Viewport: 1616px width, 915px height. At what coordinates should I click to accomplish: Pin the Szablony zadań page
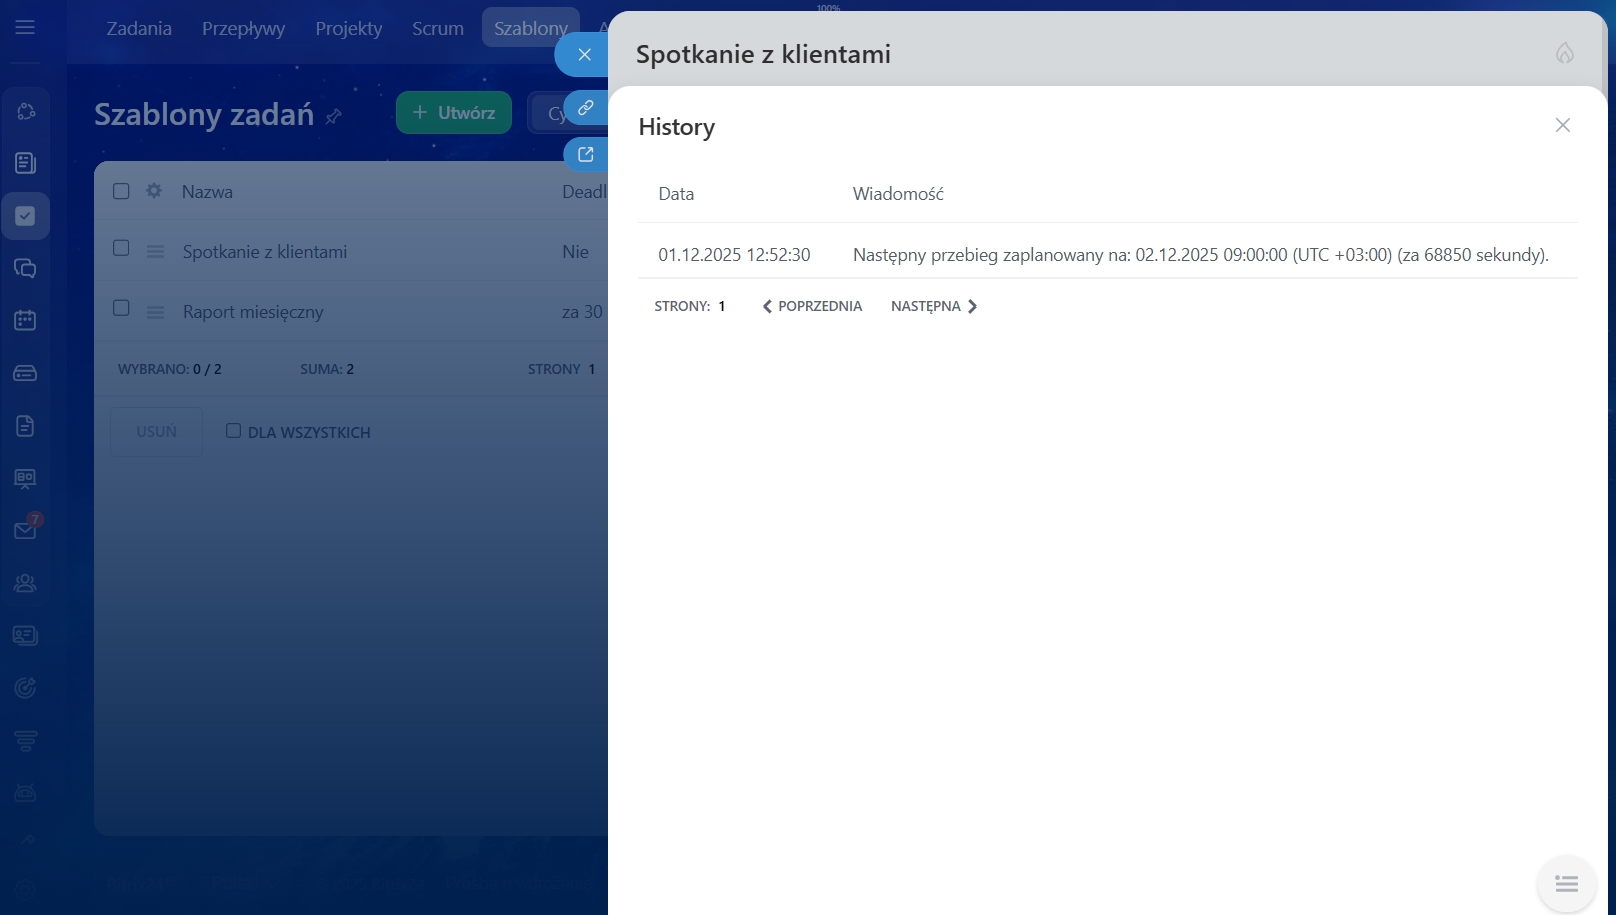pos(334,116)
